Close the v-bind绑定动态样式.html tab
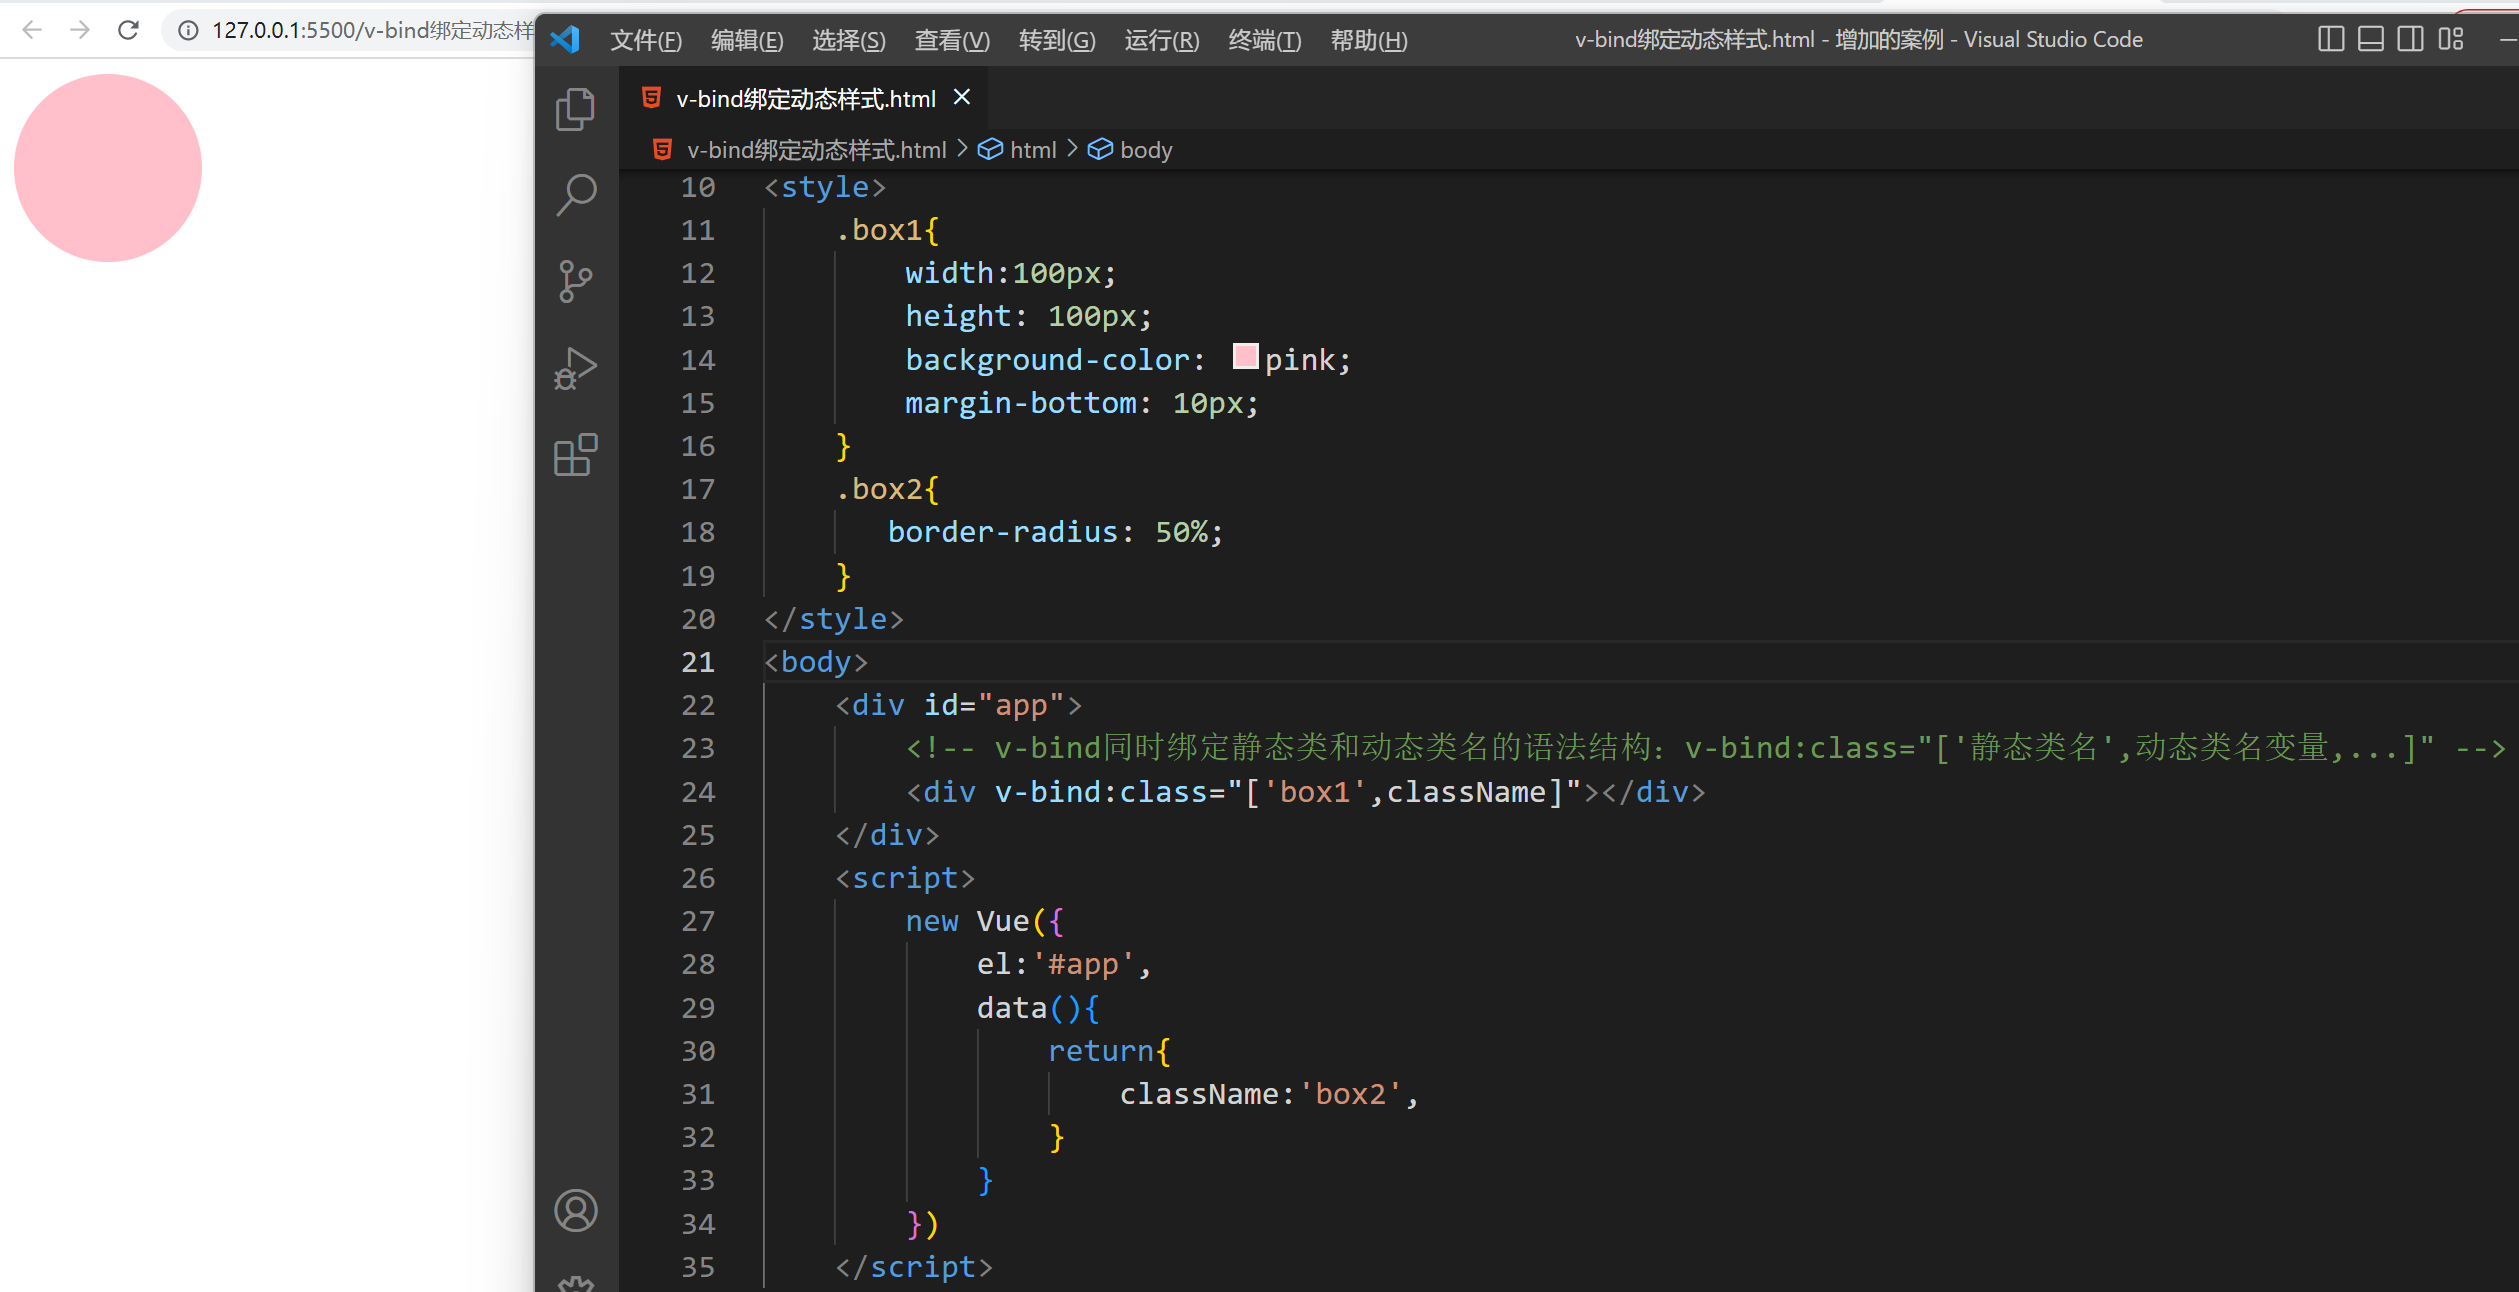Viewport: 2519px width, 1292px height. click(x=962, y=97)
